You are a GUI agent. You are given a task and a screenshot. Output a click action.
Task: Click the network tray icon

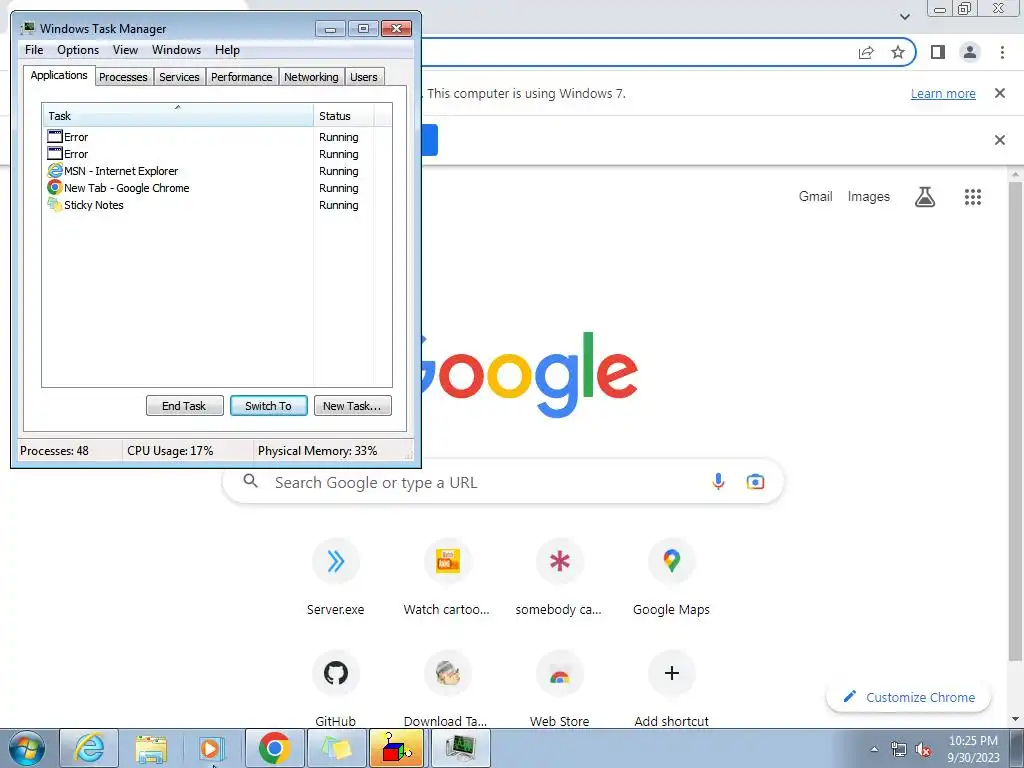899,750
